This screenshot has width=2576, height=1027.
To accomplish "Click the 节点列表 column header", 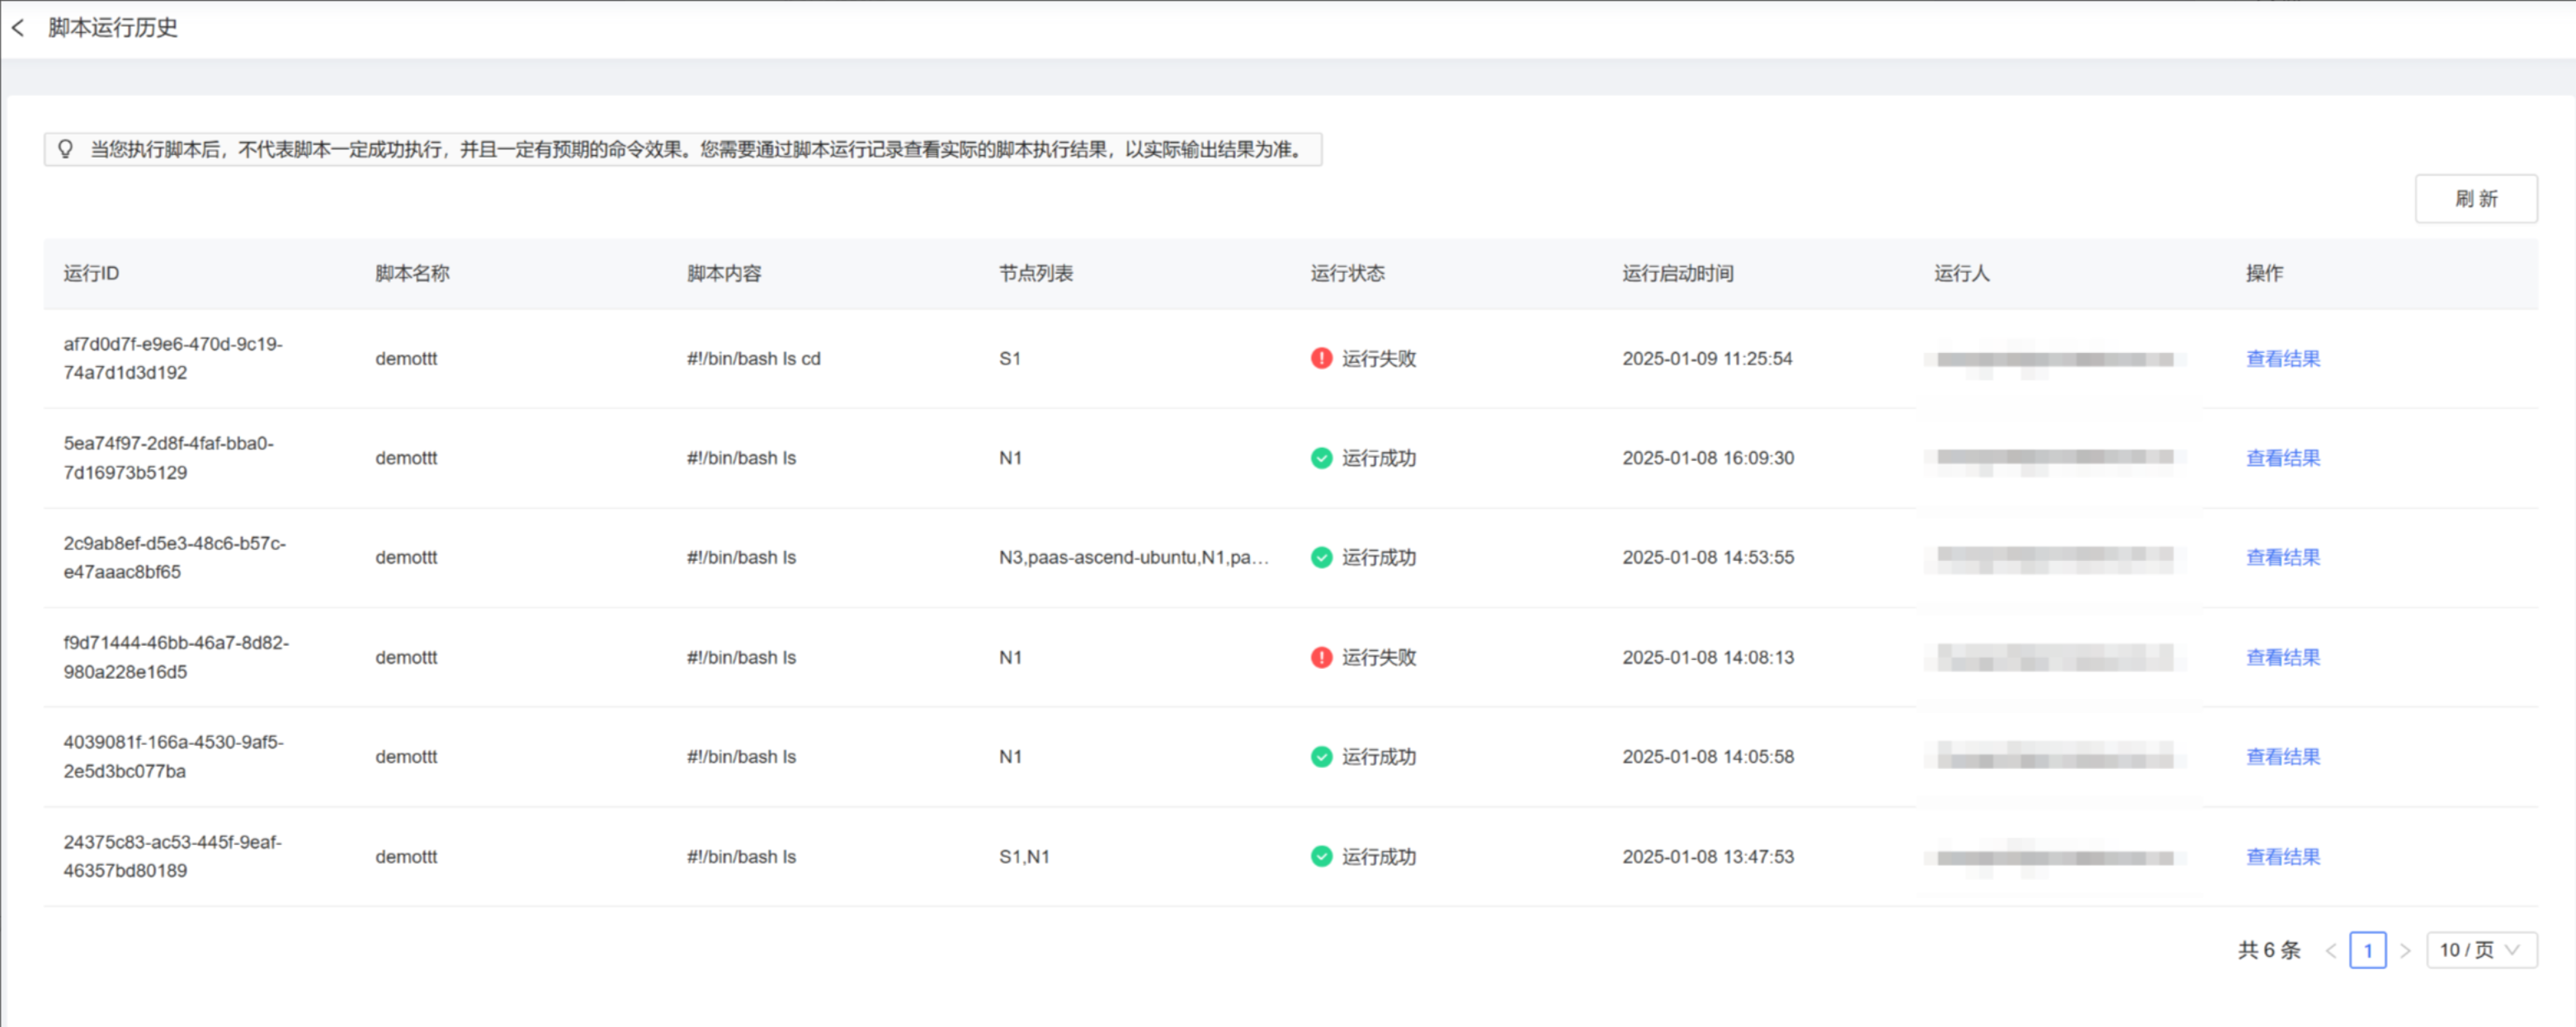I will click(x=1036, y=273).
